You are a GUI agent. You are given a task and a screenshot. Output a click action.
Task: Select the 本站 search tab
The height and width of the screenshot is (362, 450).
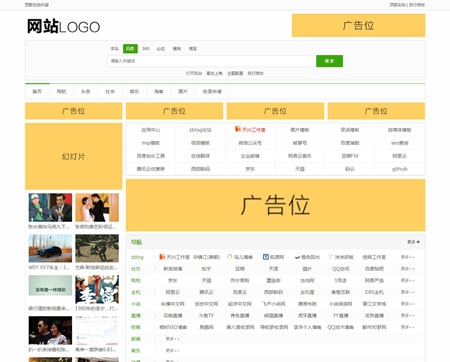point(115,49)
